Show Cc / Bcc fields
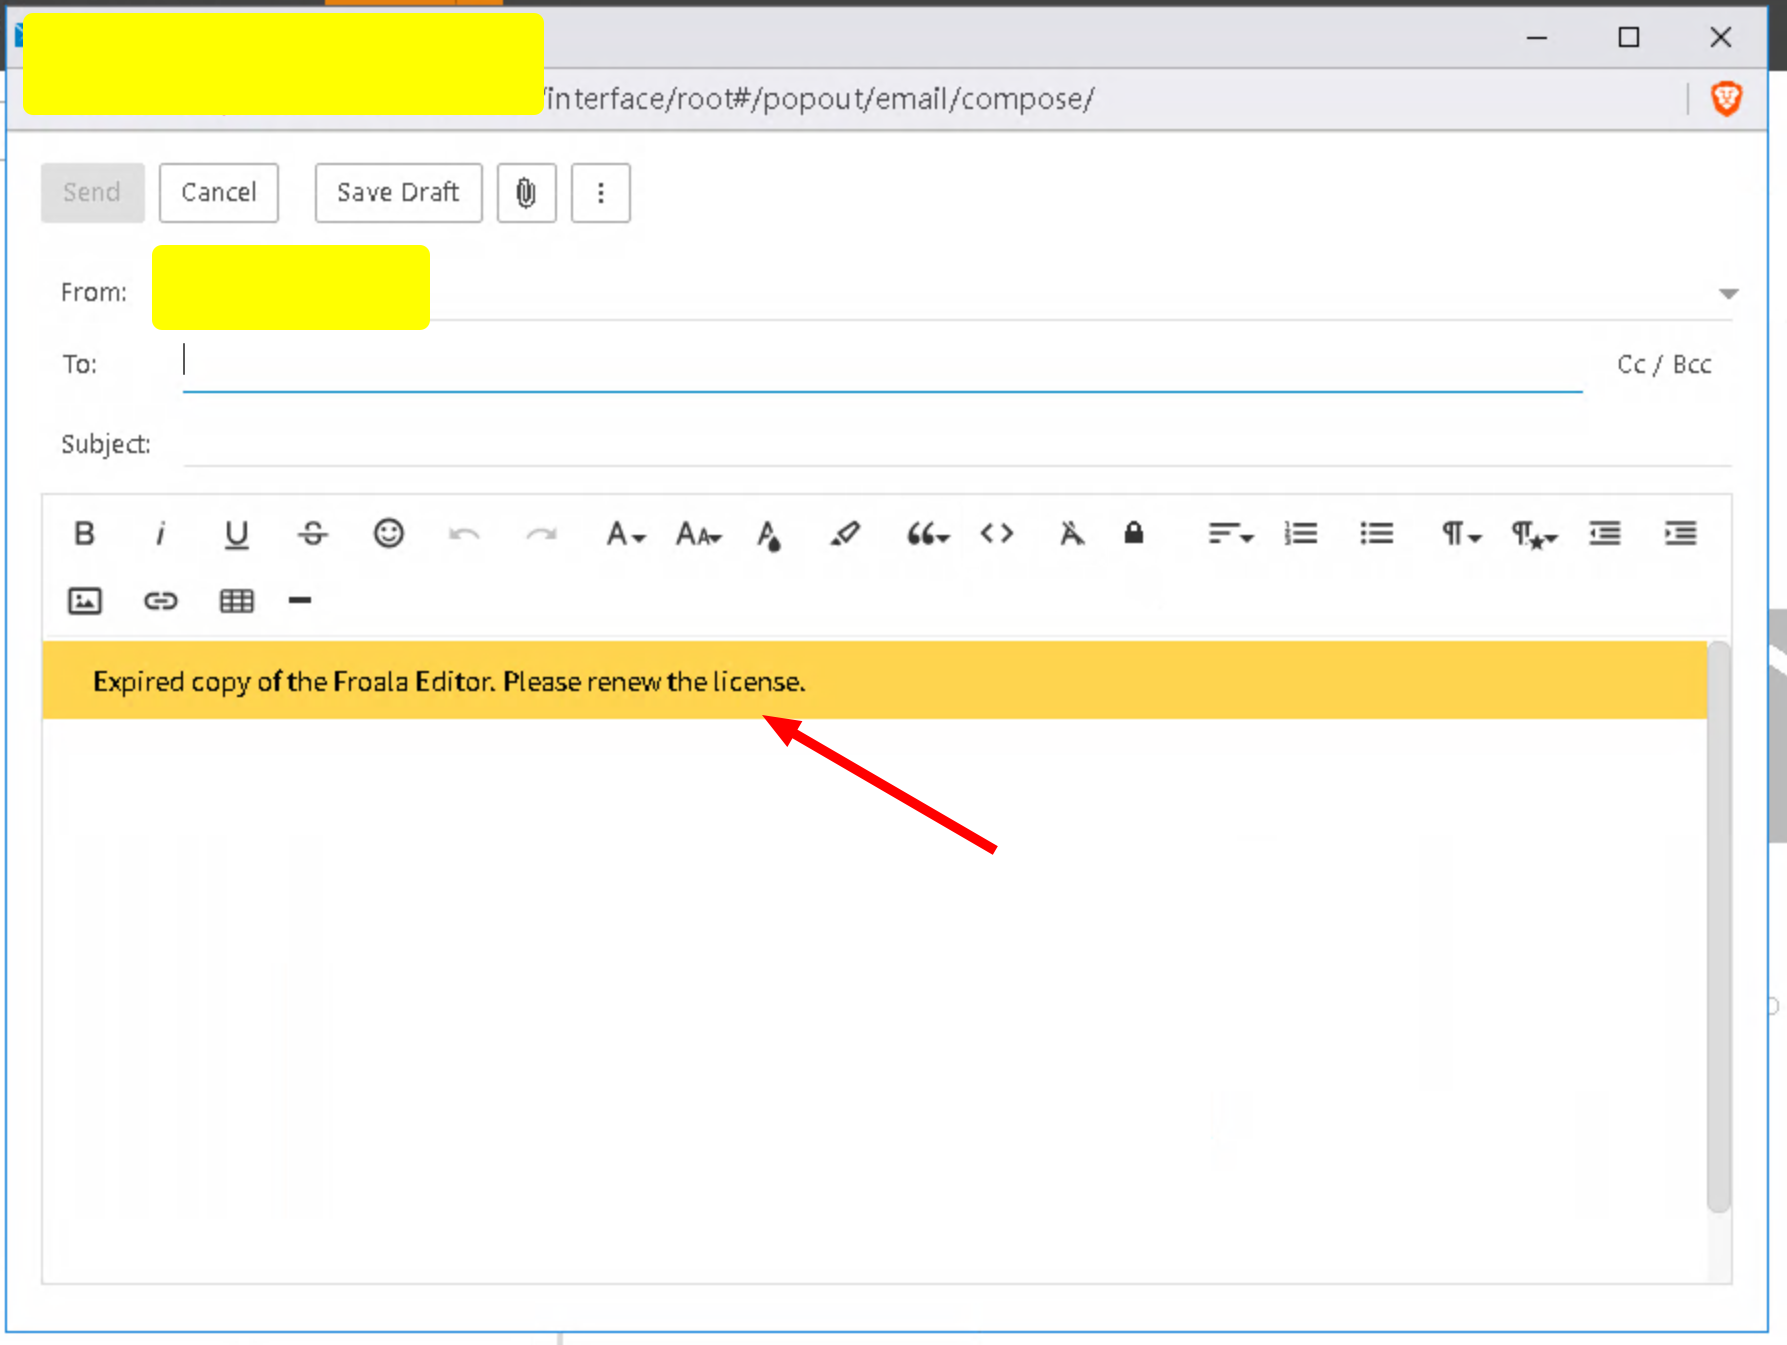 1664,364
